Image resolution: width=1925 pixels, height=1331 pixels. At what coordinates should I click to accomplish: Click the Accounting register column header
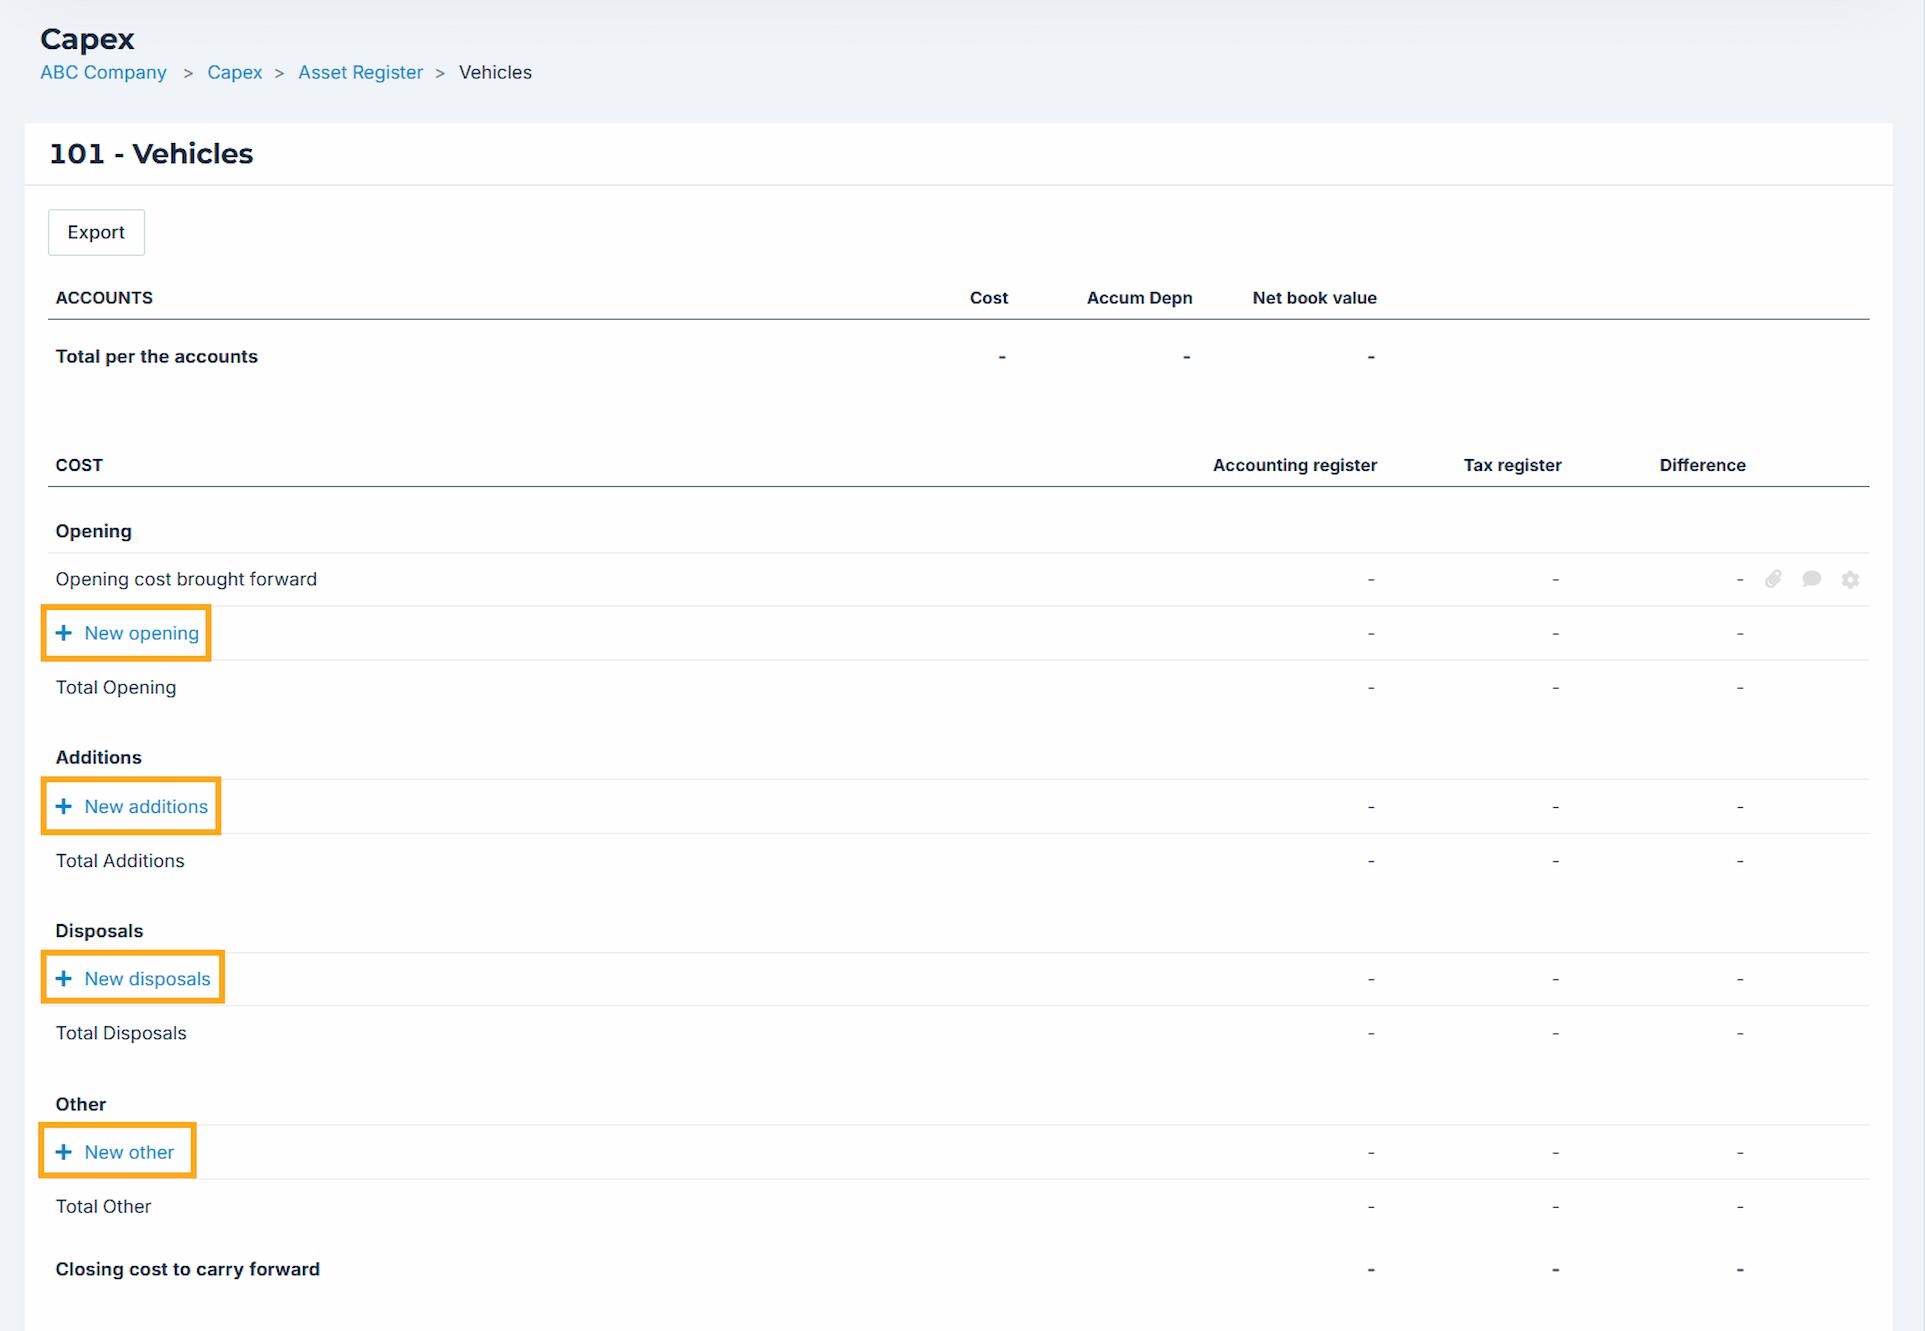(1294, 465)
